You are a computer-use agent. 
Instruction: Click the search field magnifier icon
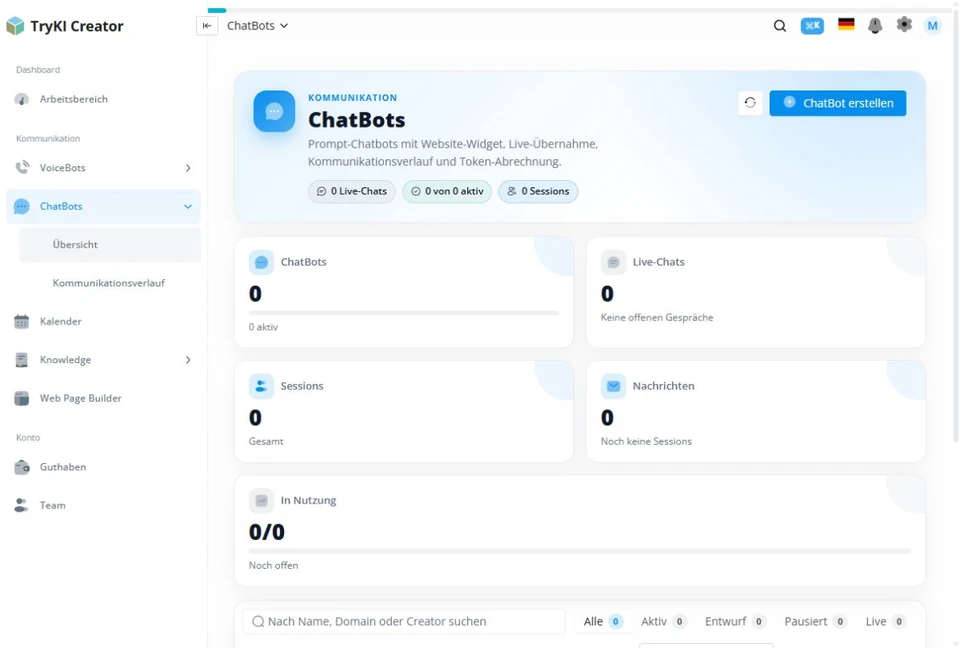coord(258,622)
